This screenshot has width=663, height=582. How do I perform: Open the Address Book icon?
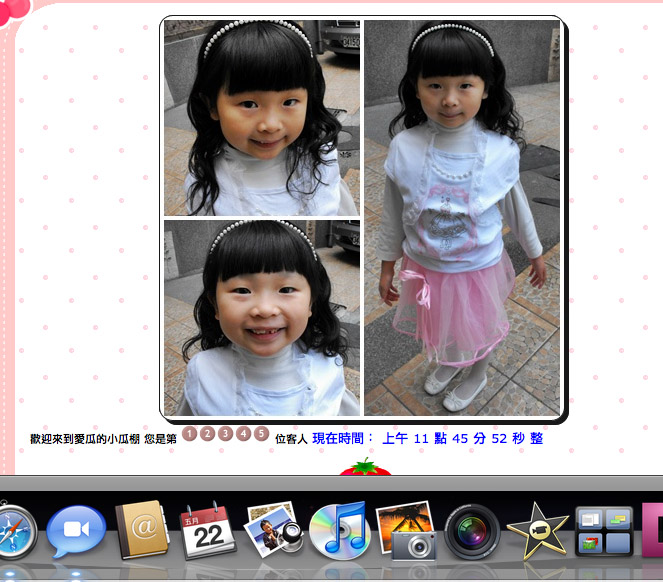click(x=142, y=530)
